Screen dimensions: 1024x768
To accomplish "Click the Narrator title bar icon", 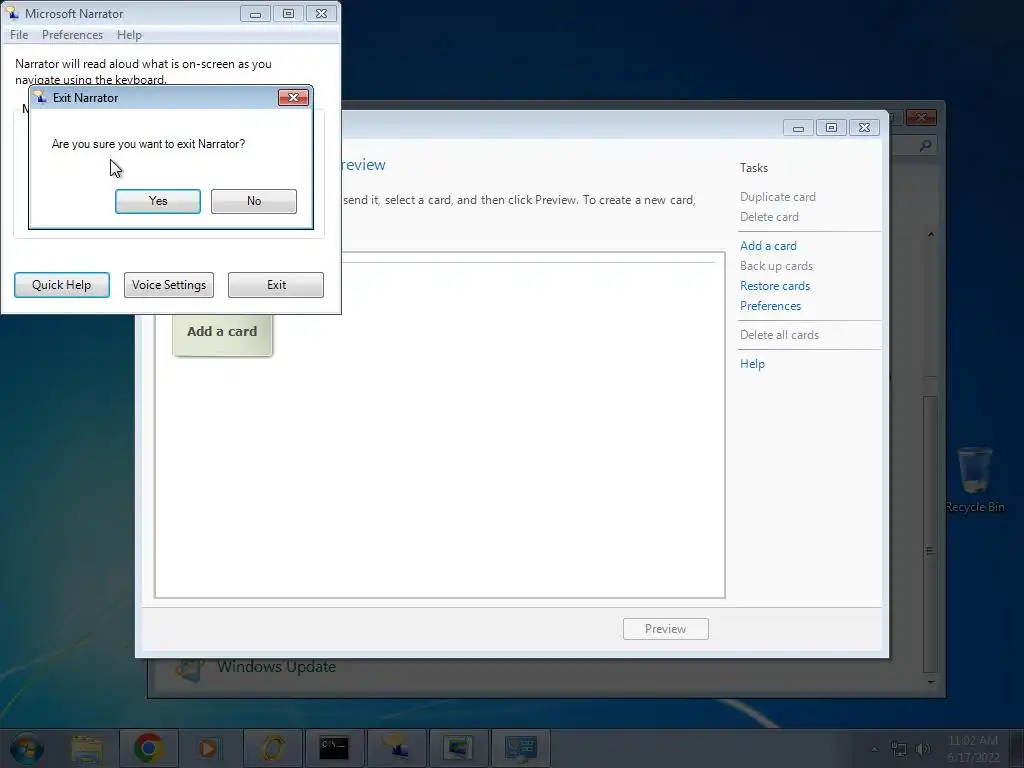I will tap(12, 13).
